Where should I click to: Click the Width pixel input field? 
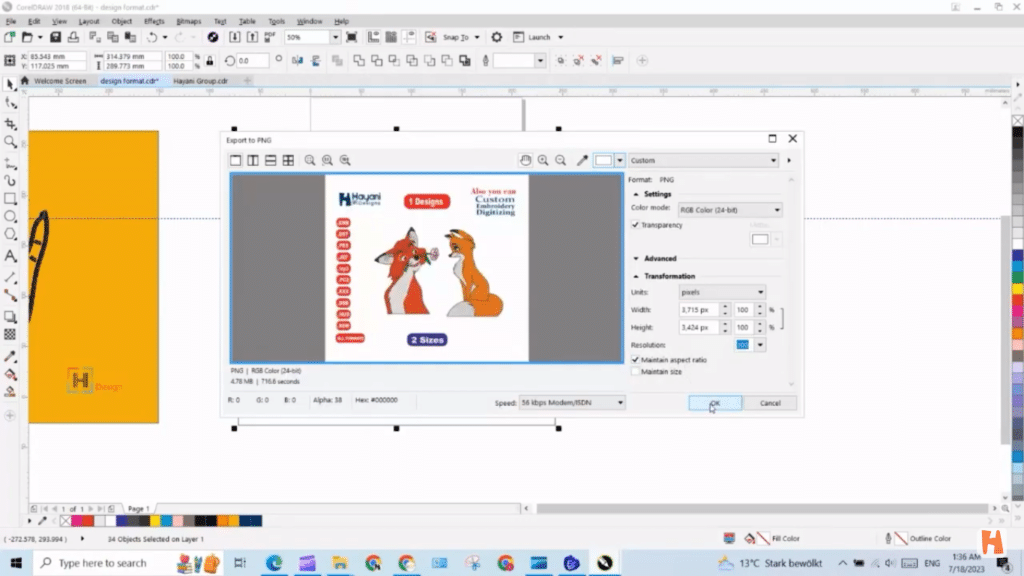(698, 310)
